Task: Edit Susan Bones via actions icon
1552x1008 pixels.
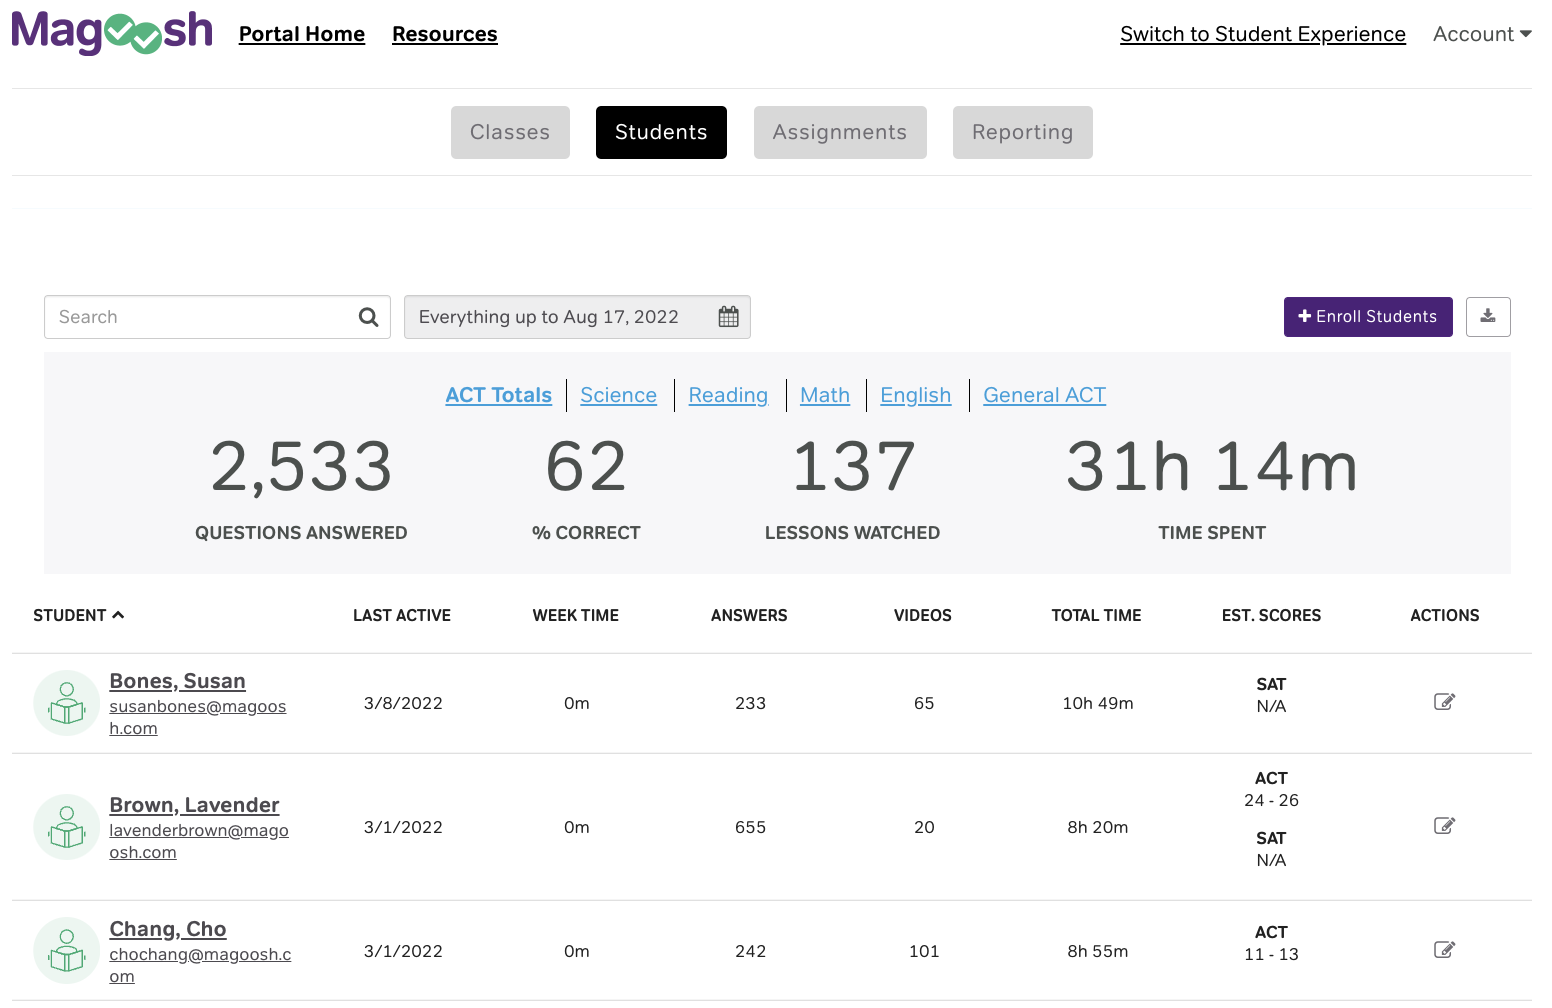Action: [1444, 702]
